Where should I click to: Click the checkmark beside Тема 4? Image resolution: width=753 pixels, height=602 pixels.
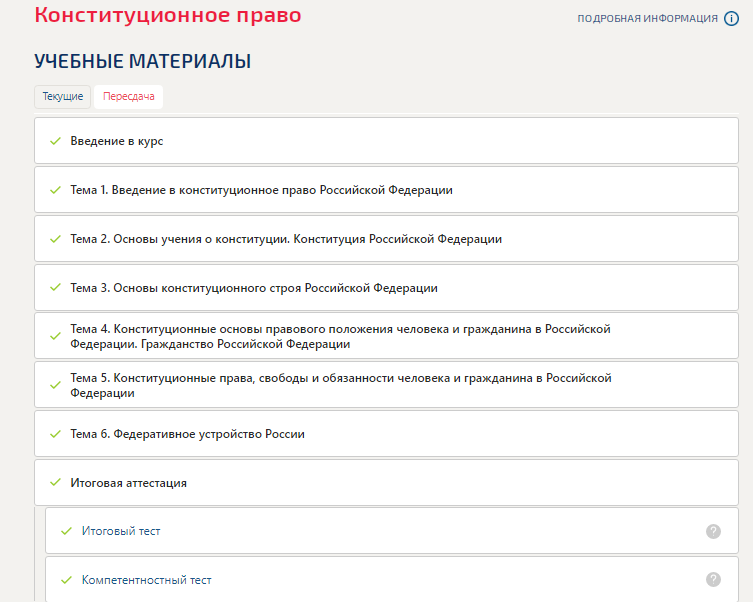tap(55, 336)
